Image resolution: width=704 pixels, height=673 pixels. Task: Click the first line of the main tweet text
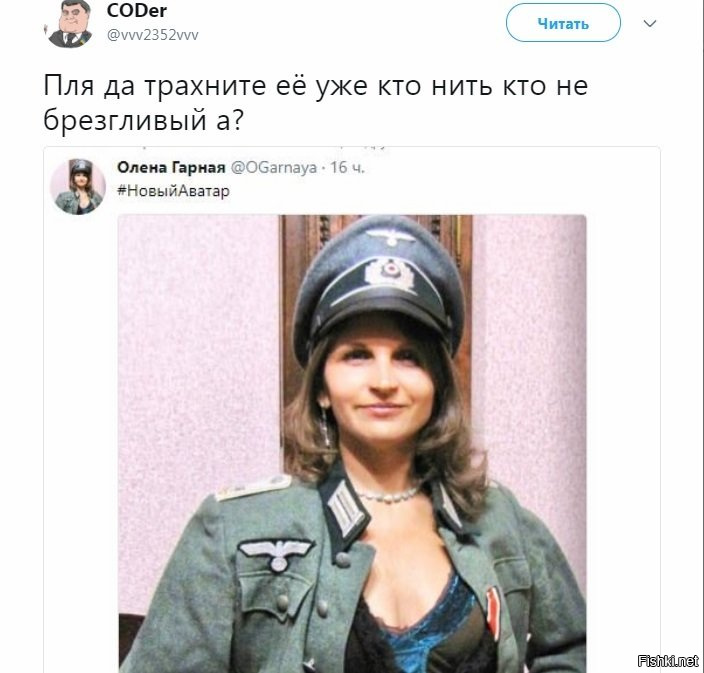click(316, 85)
